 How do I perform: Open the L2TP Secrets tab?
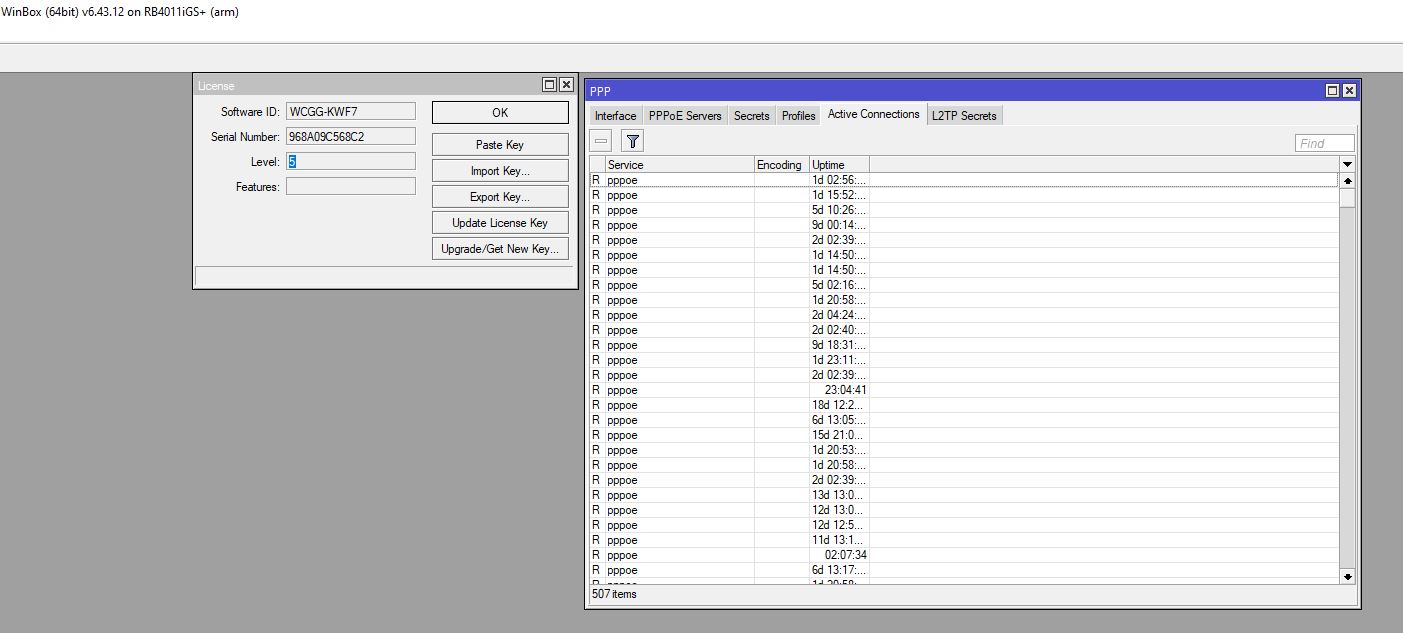964,116
